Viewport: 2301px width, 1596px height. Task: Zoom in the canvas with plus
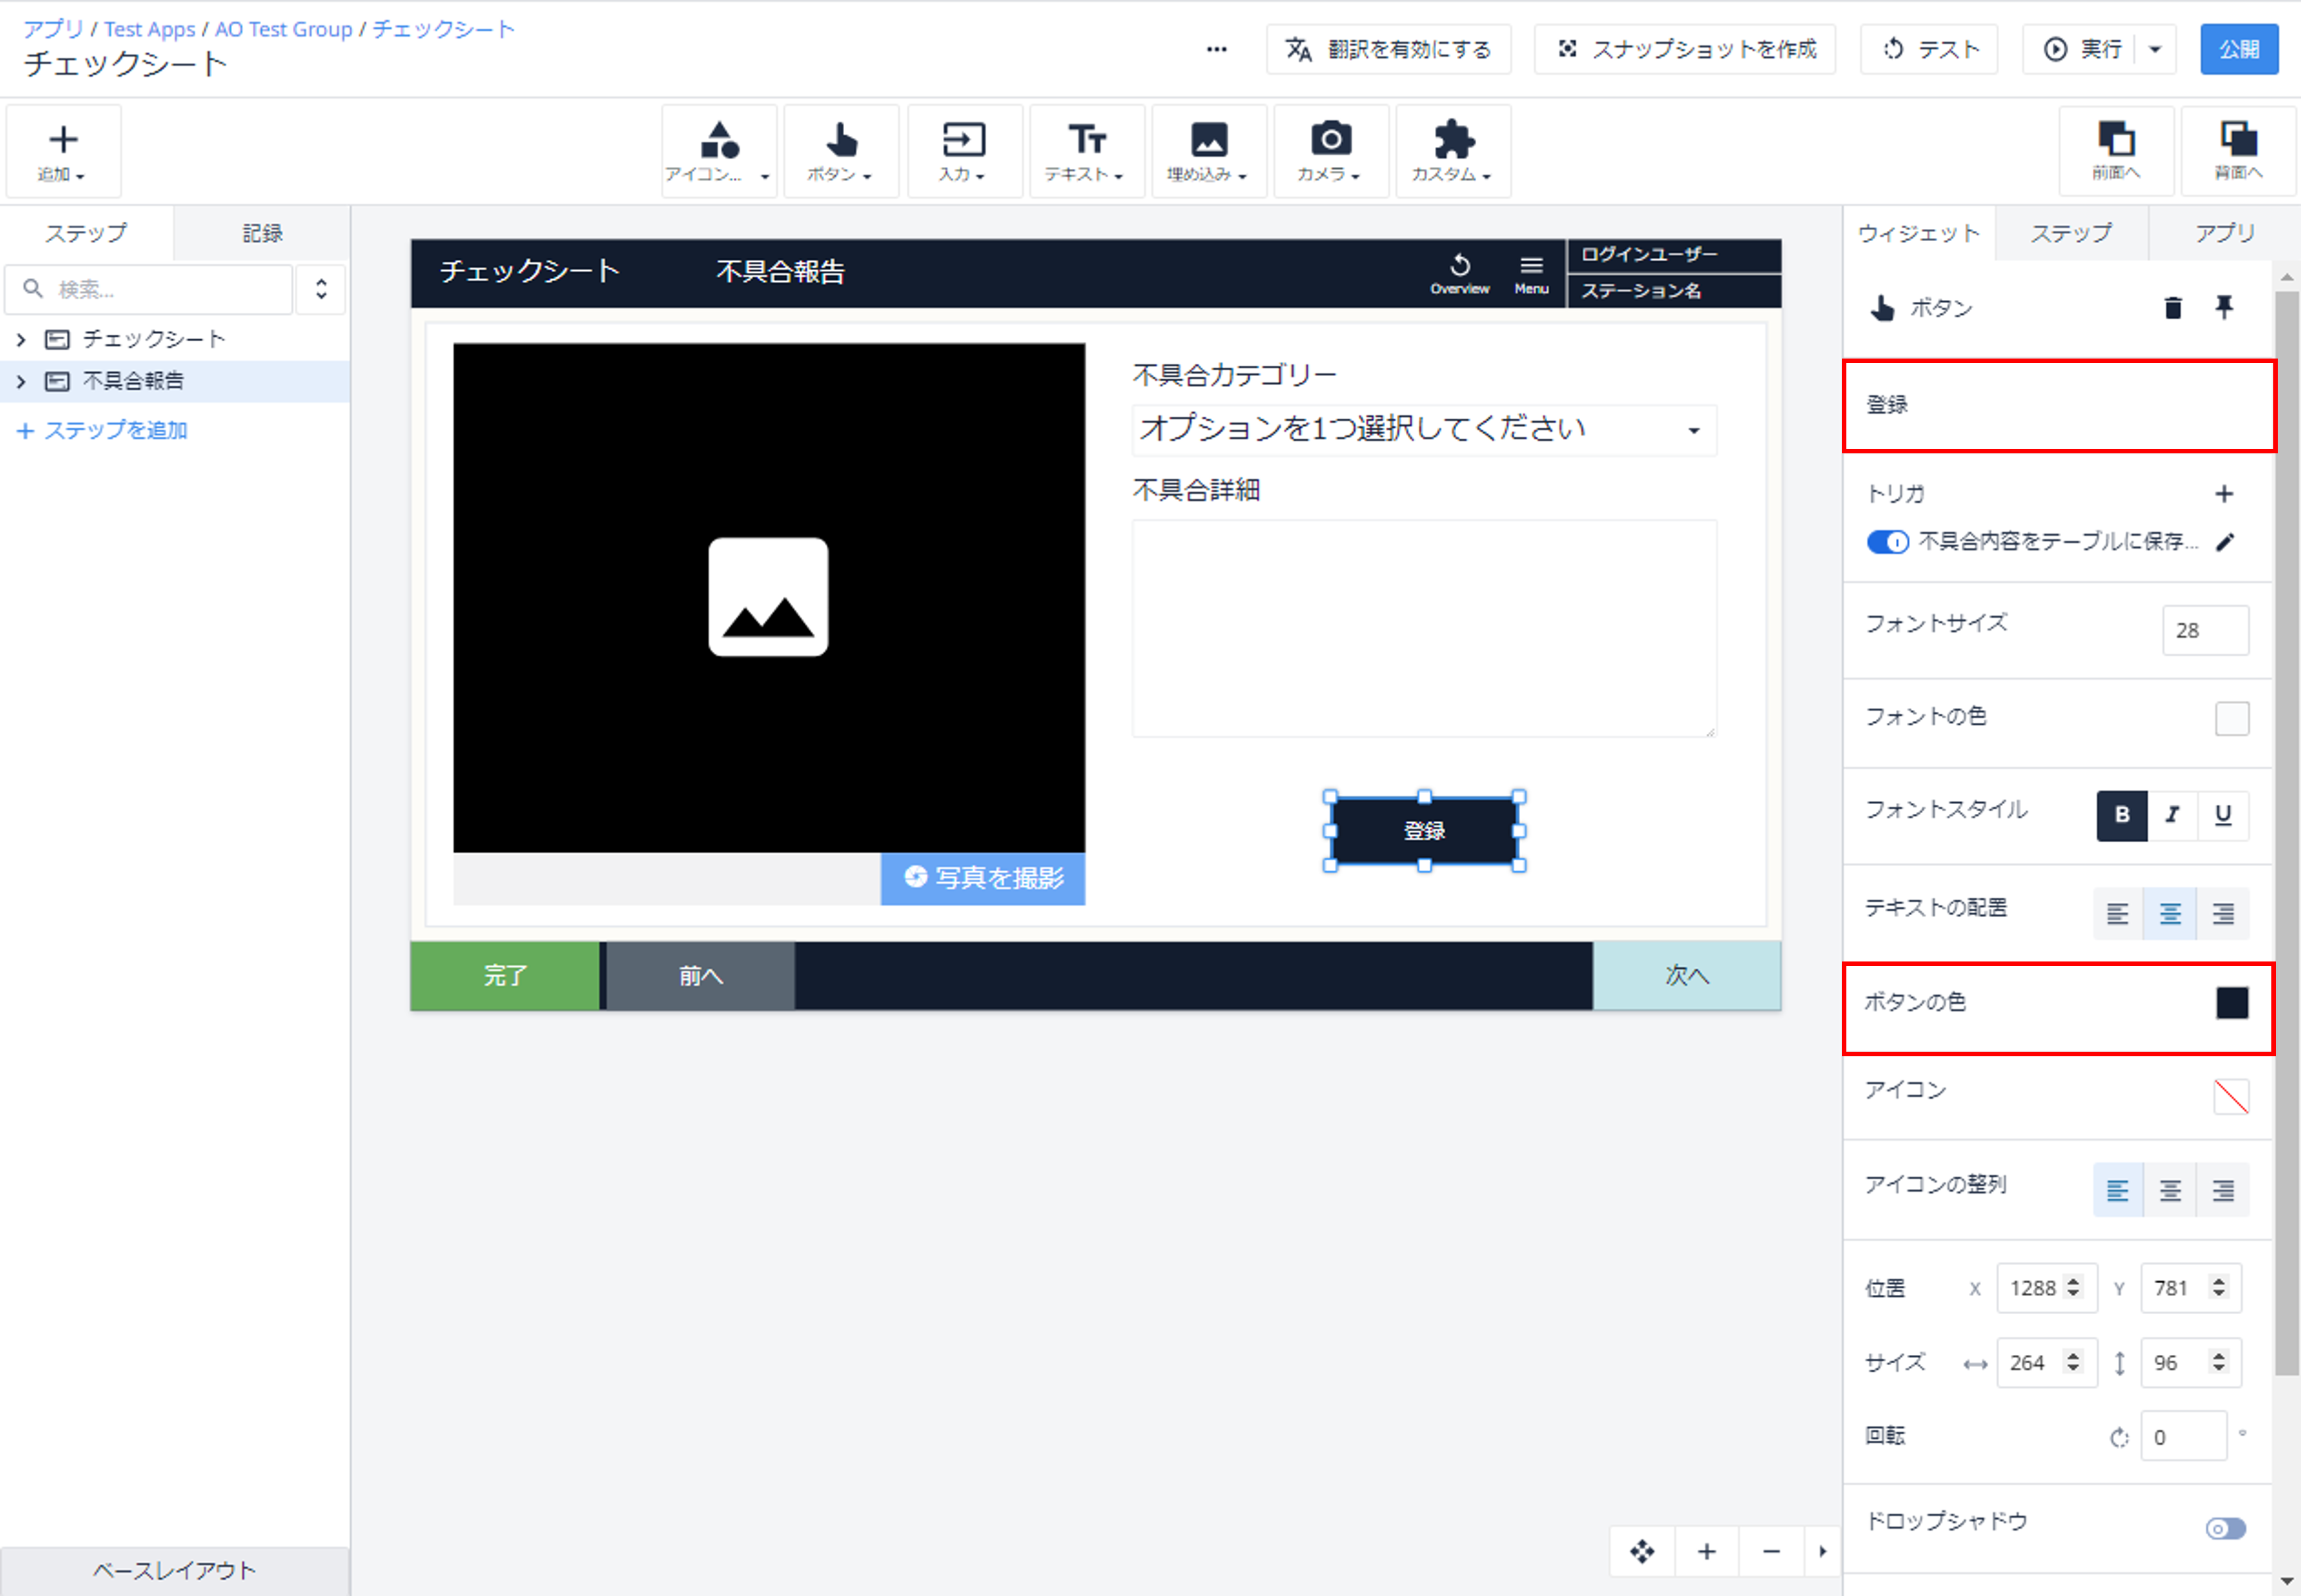pos(1707,1551)
